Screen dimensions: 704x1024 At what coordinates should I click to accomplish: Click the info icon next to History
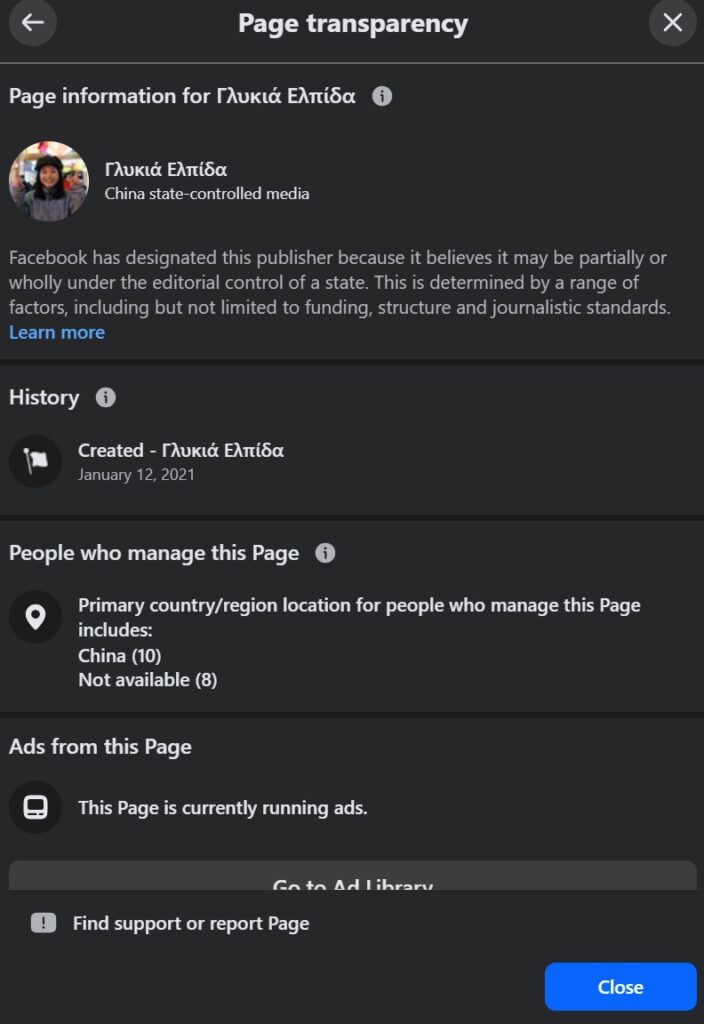[106, 398]
